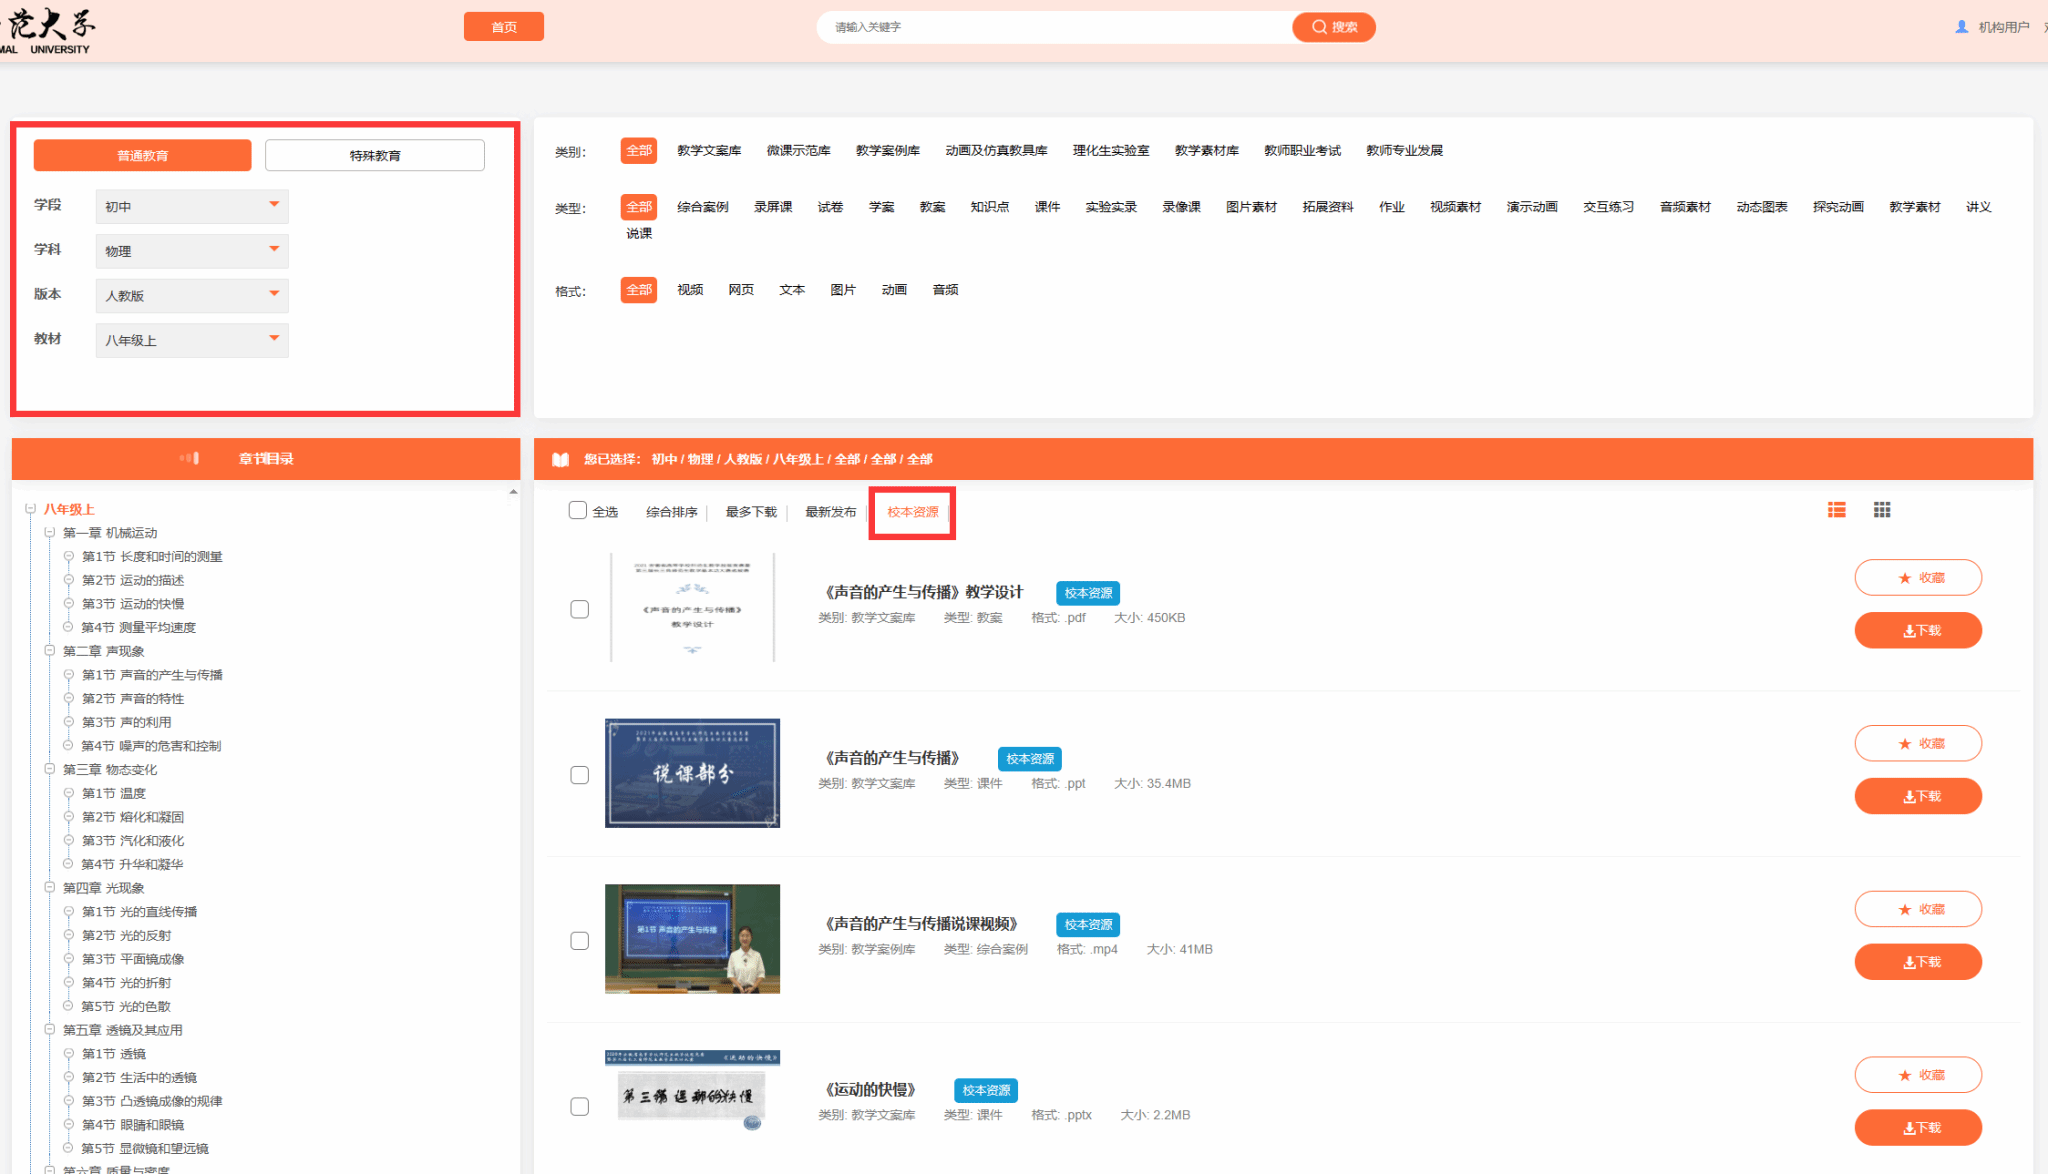Switch to list view layout icon
Screen dimensions: 2048x1174
[x=1836, y=510]
